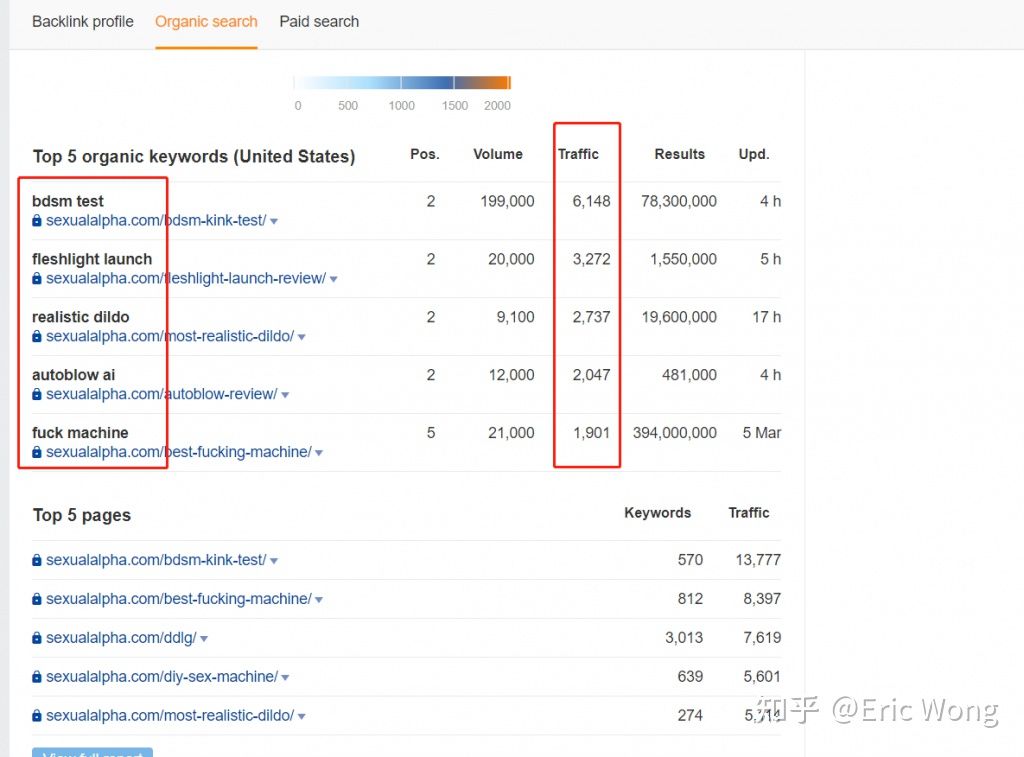Click the Results column header
The image size is (1024, 757).
(x=680, y=154)
